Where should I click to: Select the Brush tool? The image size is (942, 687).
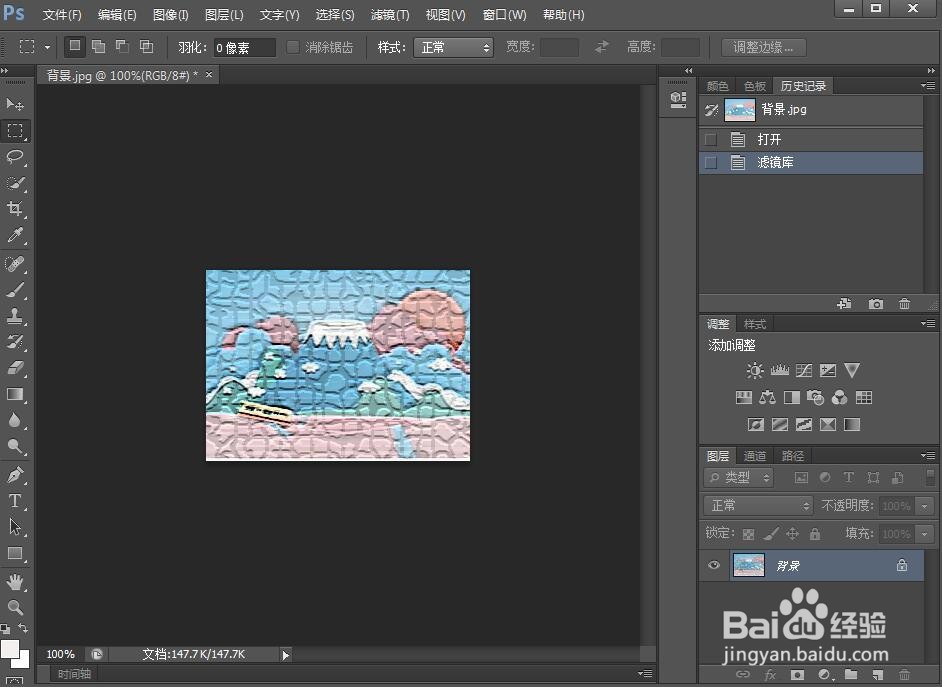15,291
